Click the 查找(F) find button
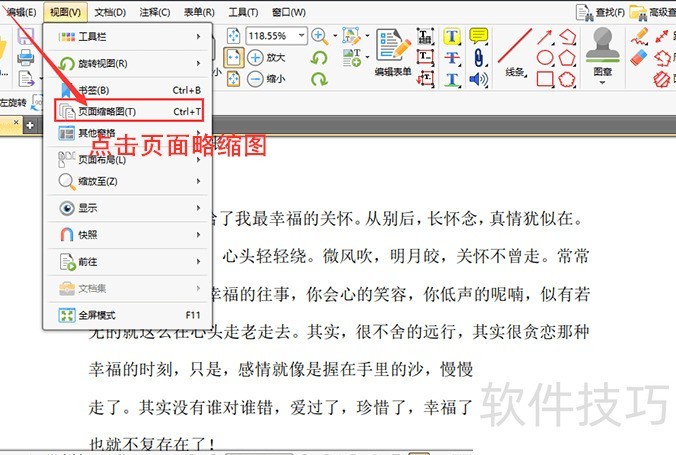The height and width of the screenshot is (455, 676). point(600,13)
